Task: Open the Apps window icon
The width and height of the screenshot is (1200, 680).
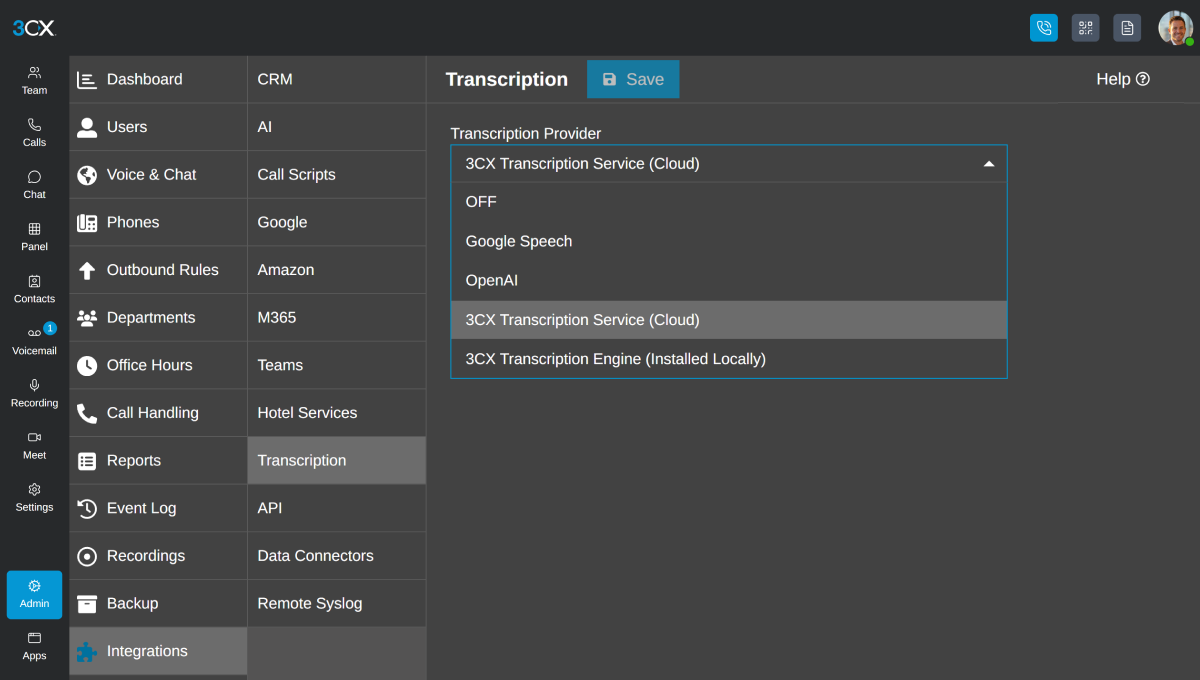Action: click(34, 638)
